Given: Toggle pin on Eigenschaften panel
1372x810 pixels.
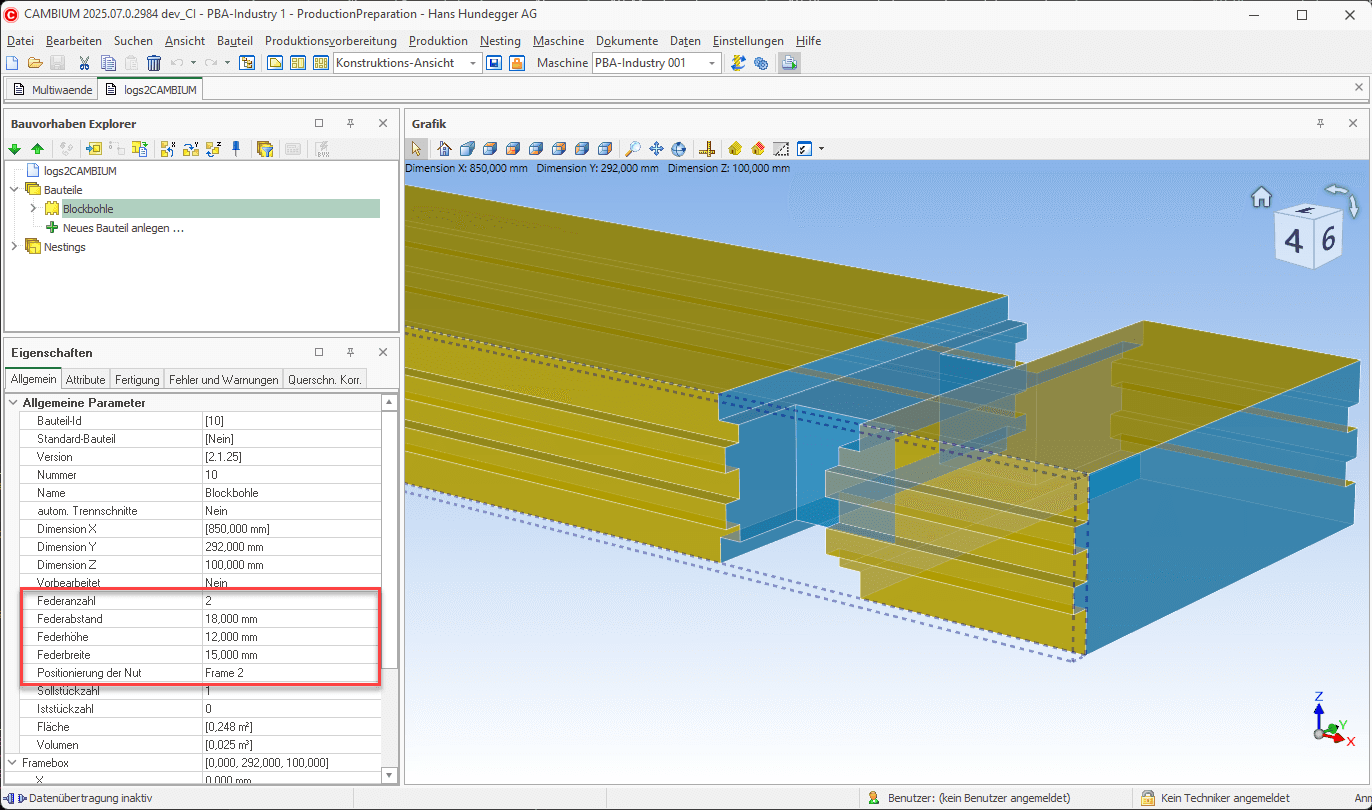Looking at the screenshot, I should tap(350, 352).
